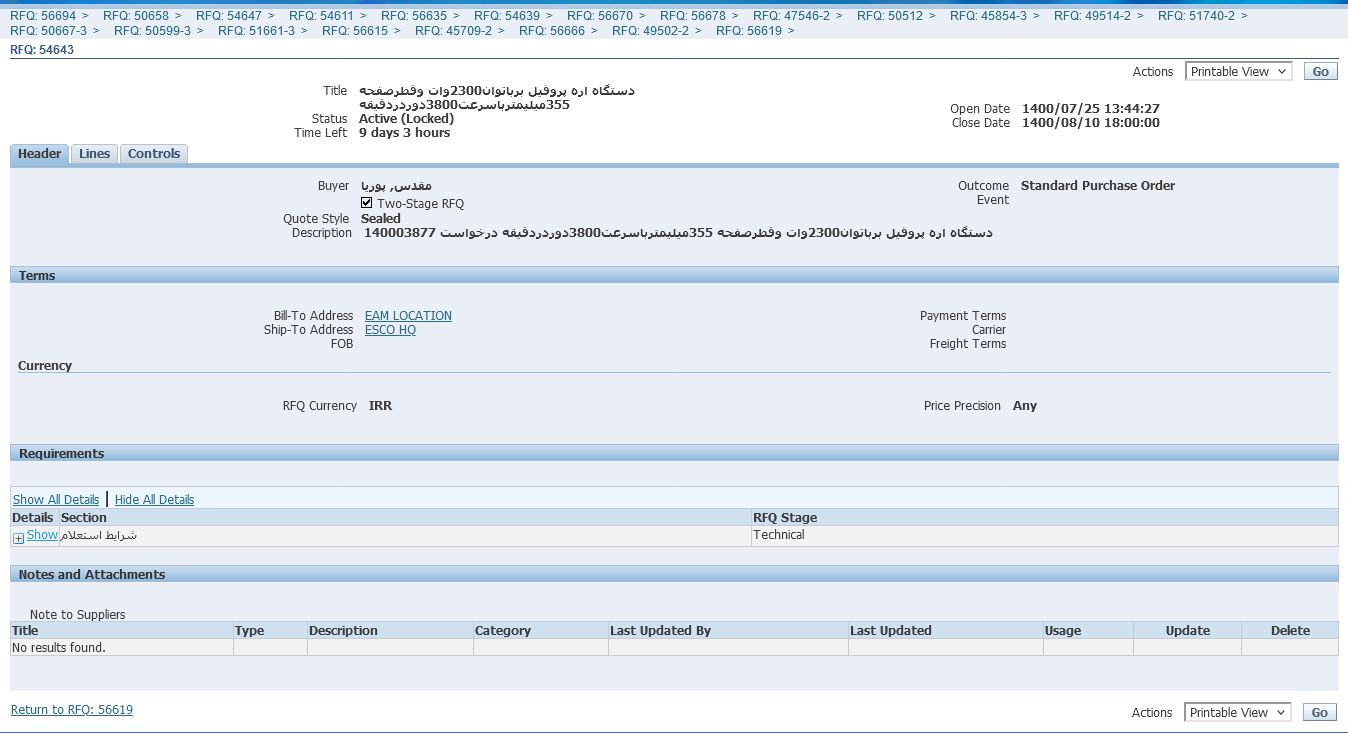Follow Return to RFQ: 56619 link

[72, 710]
